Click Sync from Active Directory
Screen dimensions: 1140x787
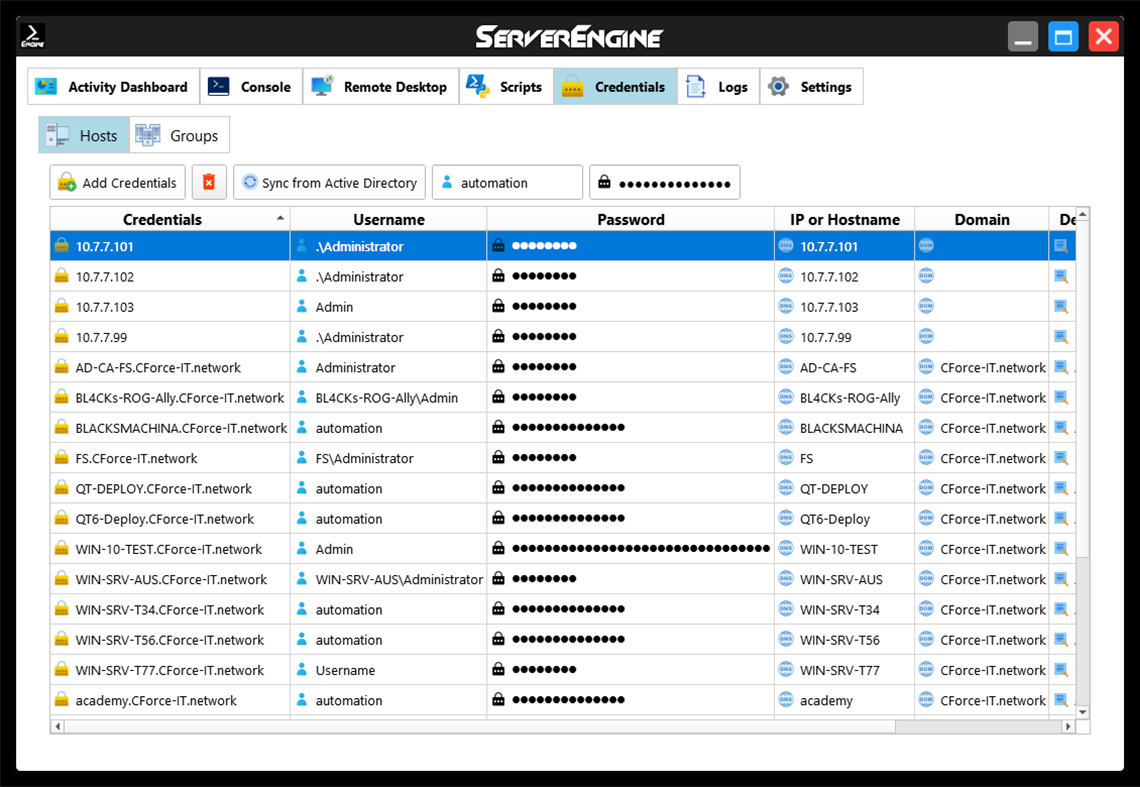(x=329, y=182)
